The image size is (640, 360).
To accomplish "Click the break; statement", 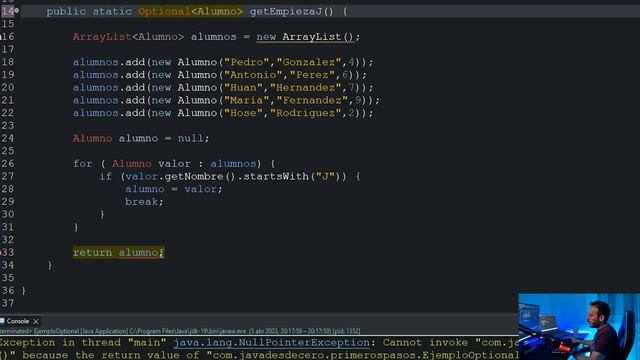I will [144, 202].
